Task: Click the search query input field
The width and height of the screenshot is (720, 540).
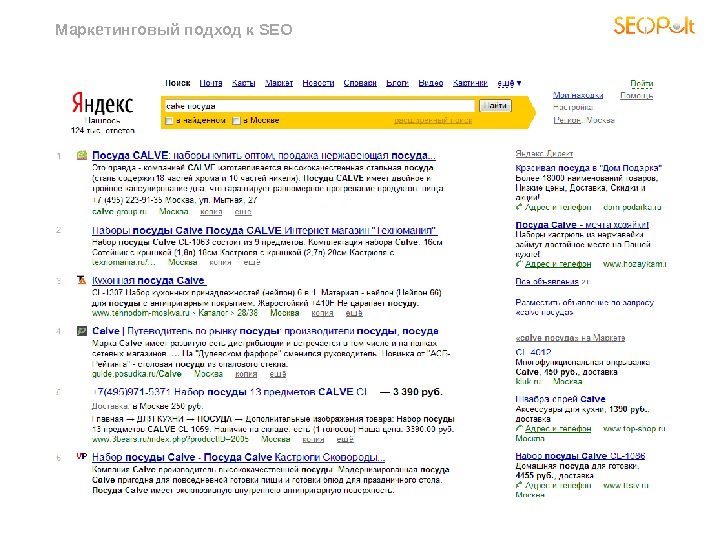Action: click(319, 106)
